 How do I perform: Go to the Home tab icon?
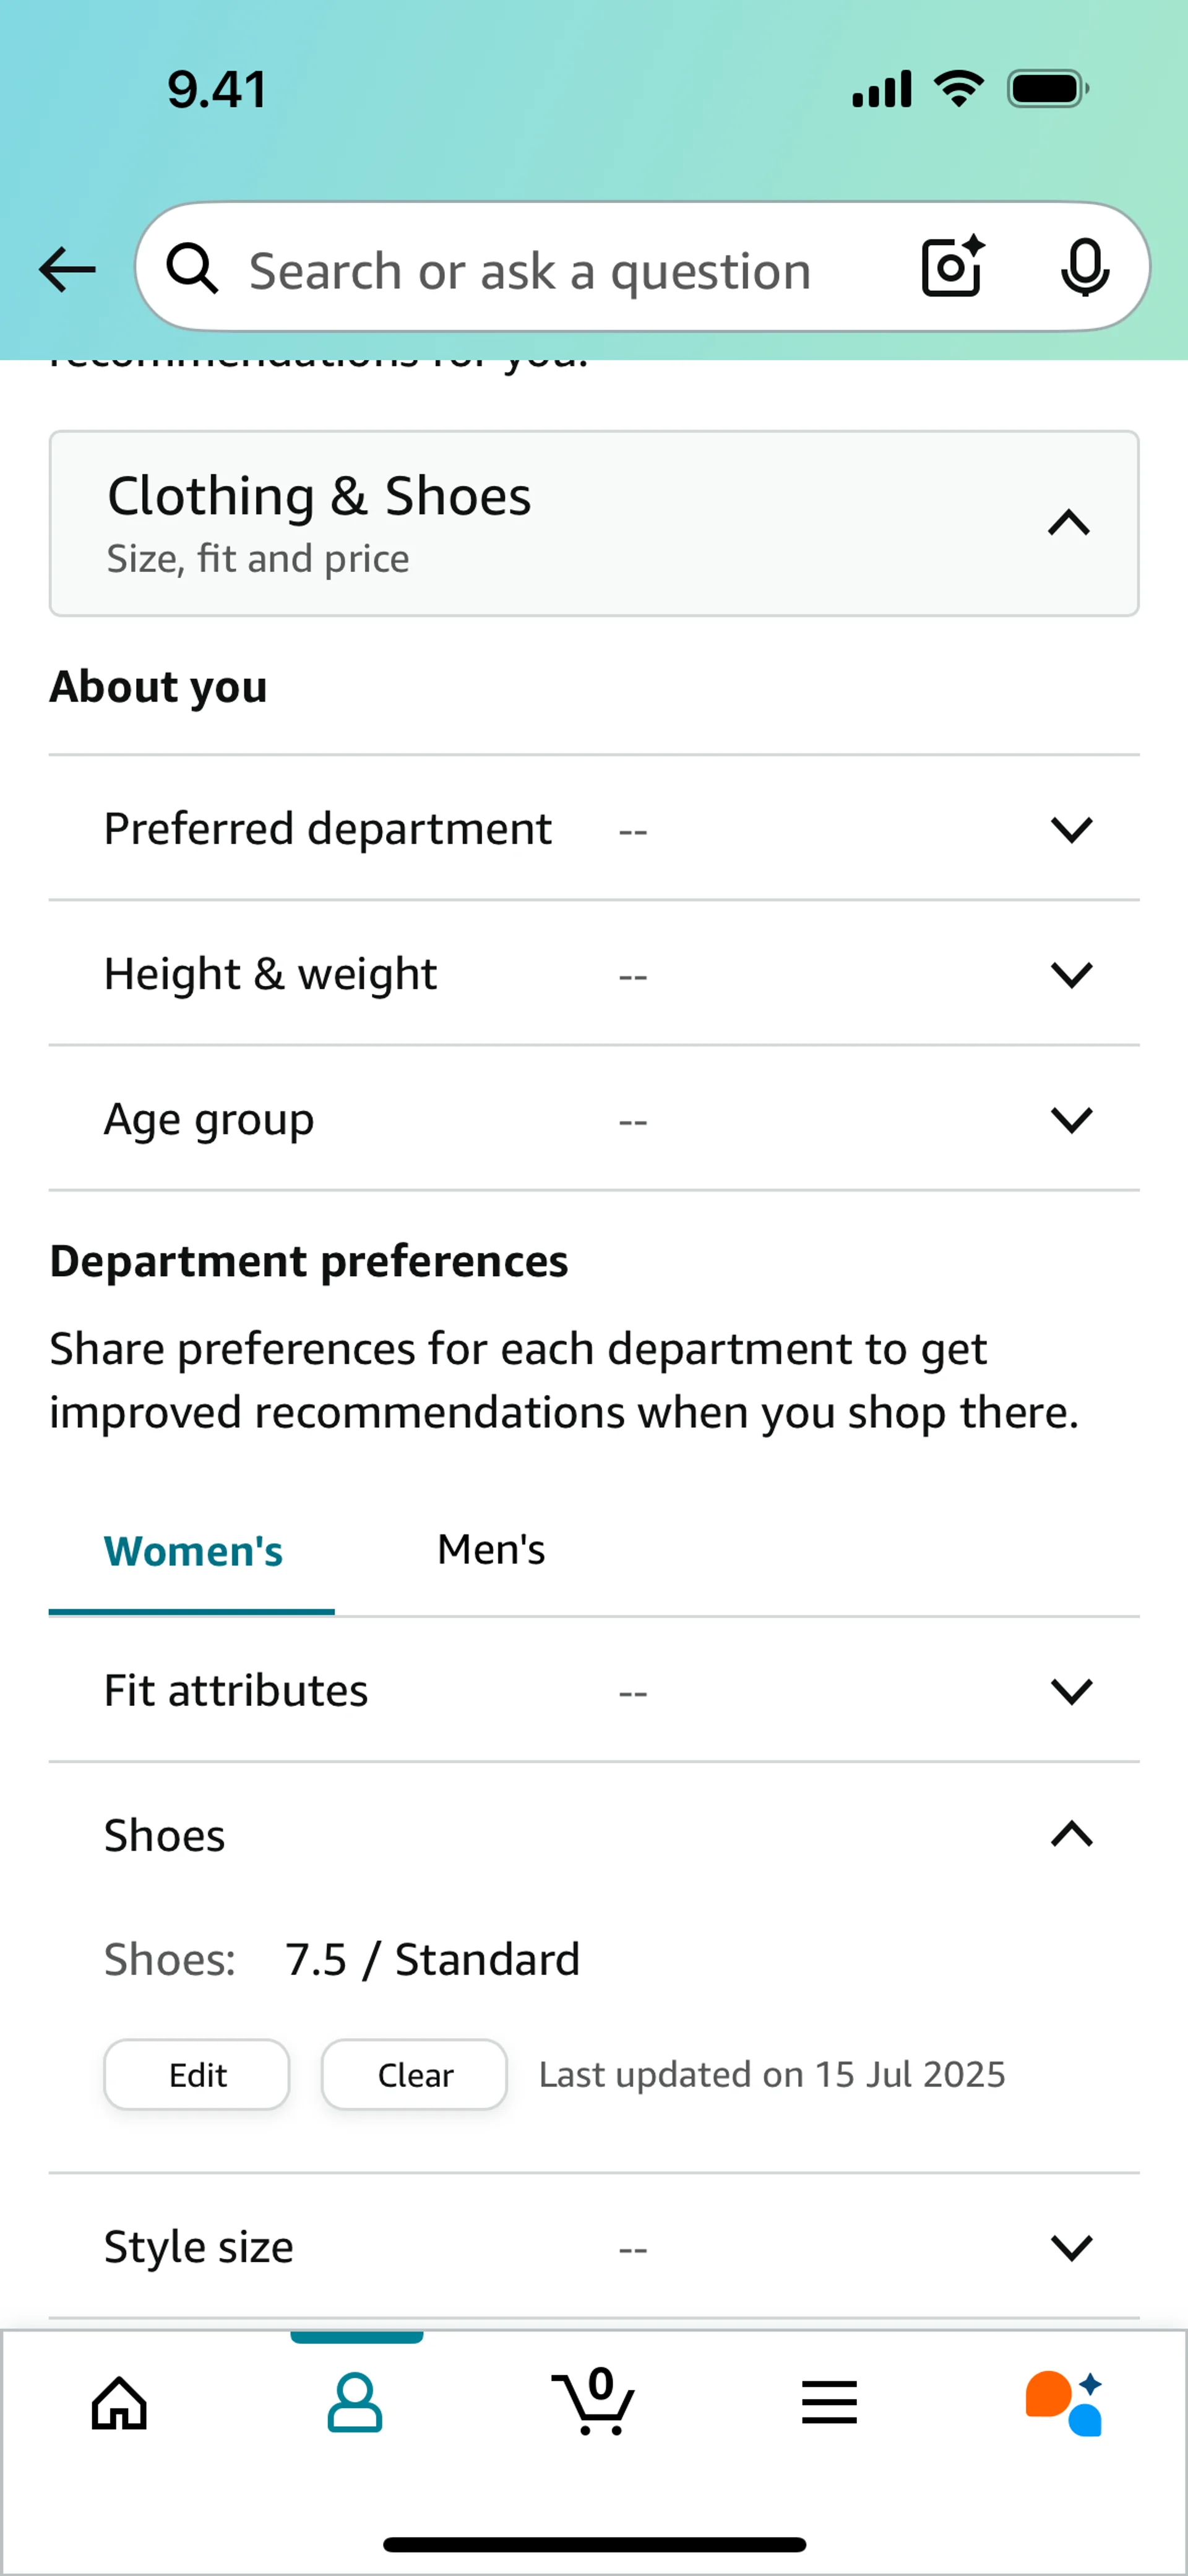pyautogui.click(x=119, y=2403)
